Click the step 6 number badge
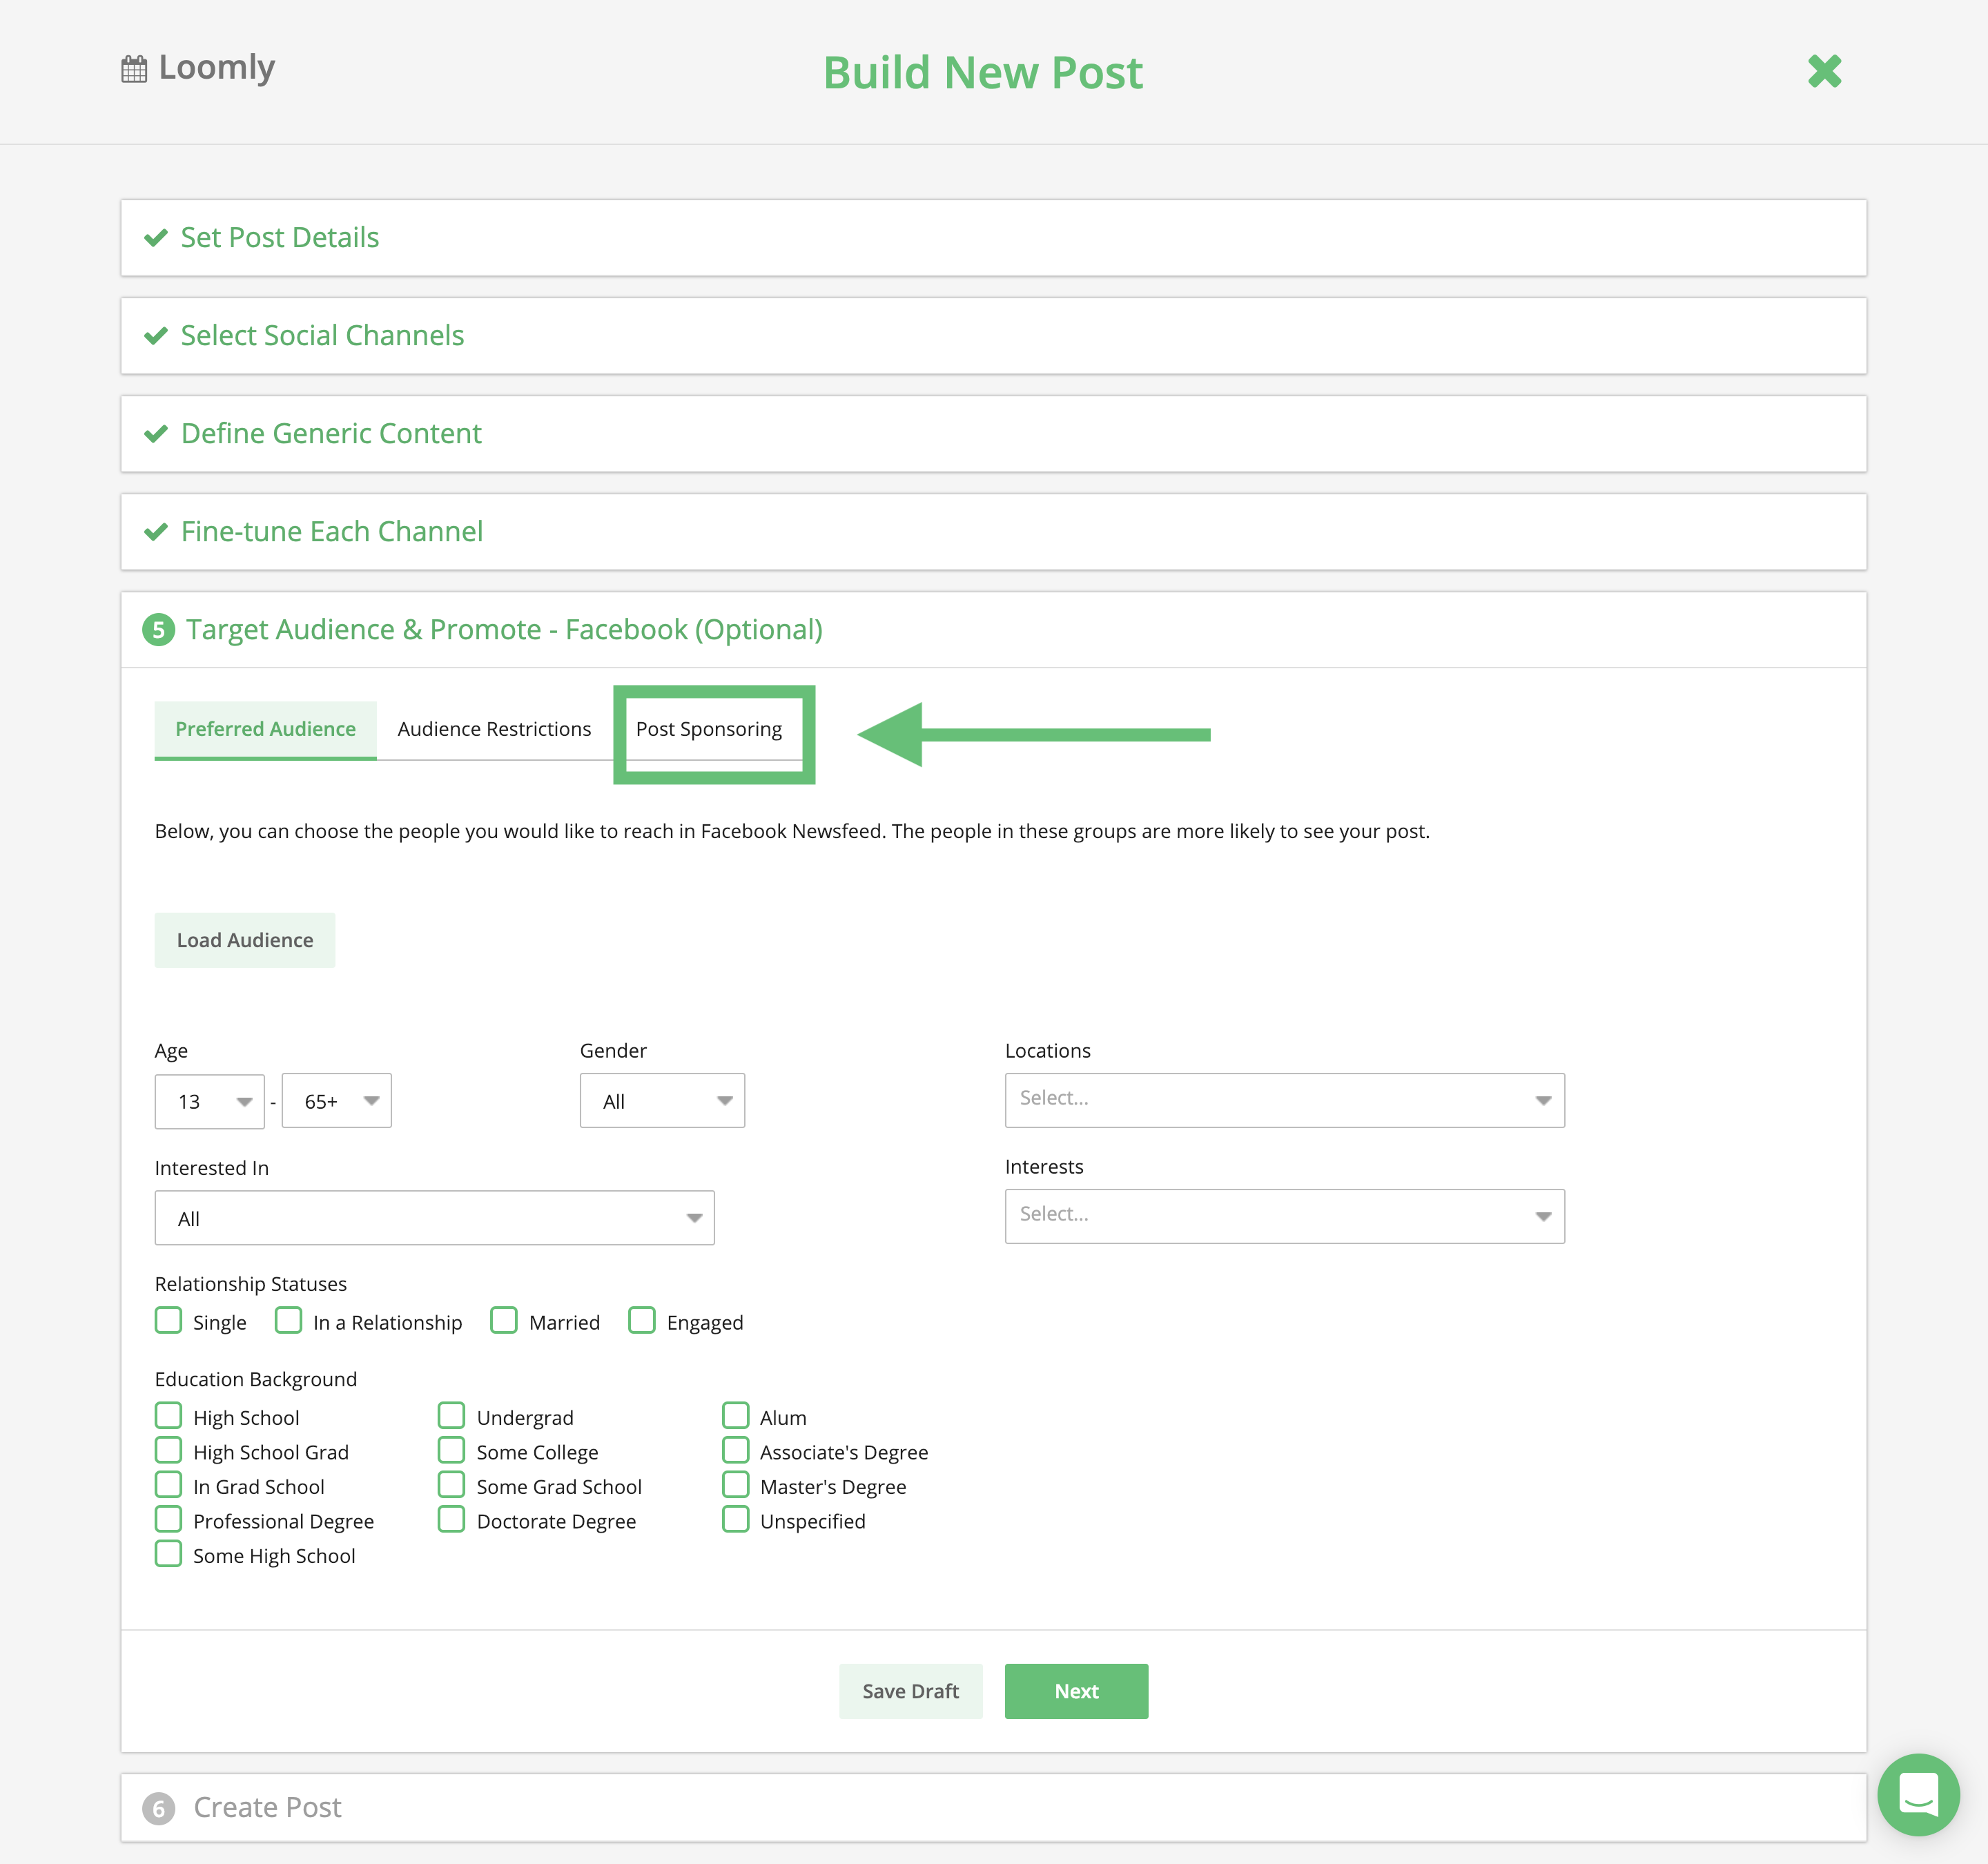Viewport: 1988px width, 1864px height. [158, 1808]
